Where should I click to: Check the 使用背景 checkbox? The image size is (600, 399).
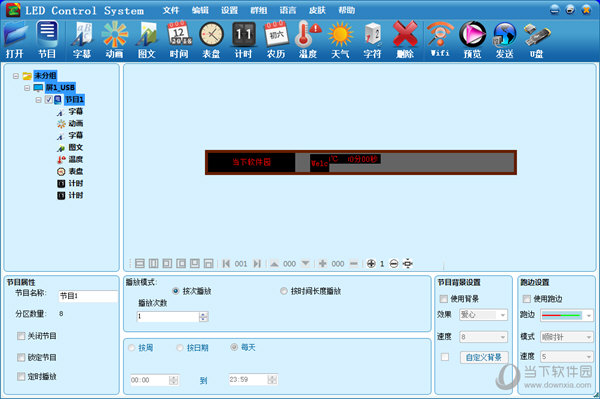[444, 299]
